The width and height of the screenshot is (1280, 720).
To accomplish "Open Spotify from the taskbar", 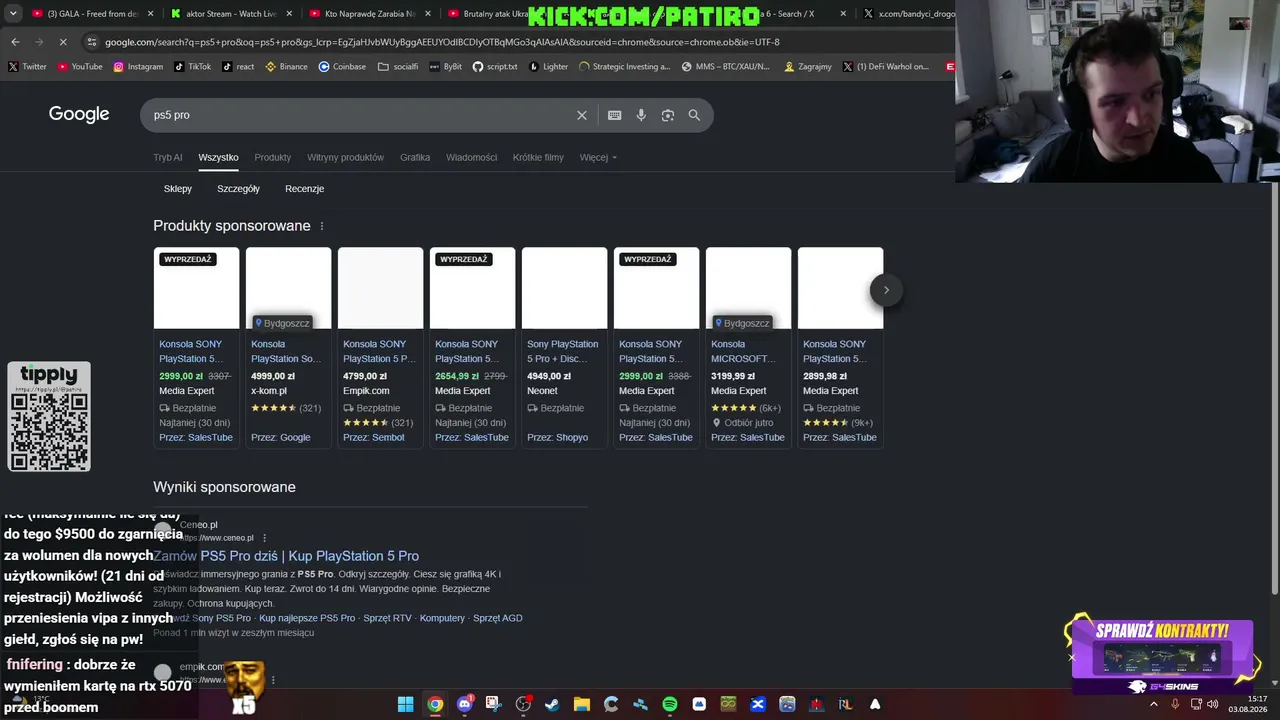I will [670, 704].
